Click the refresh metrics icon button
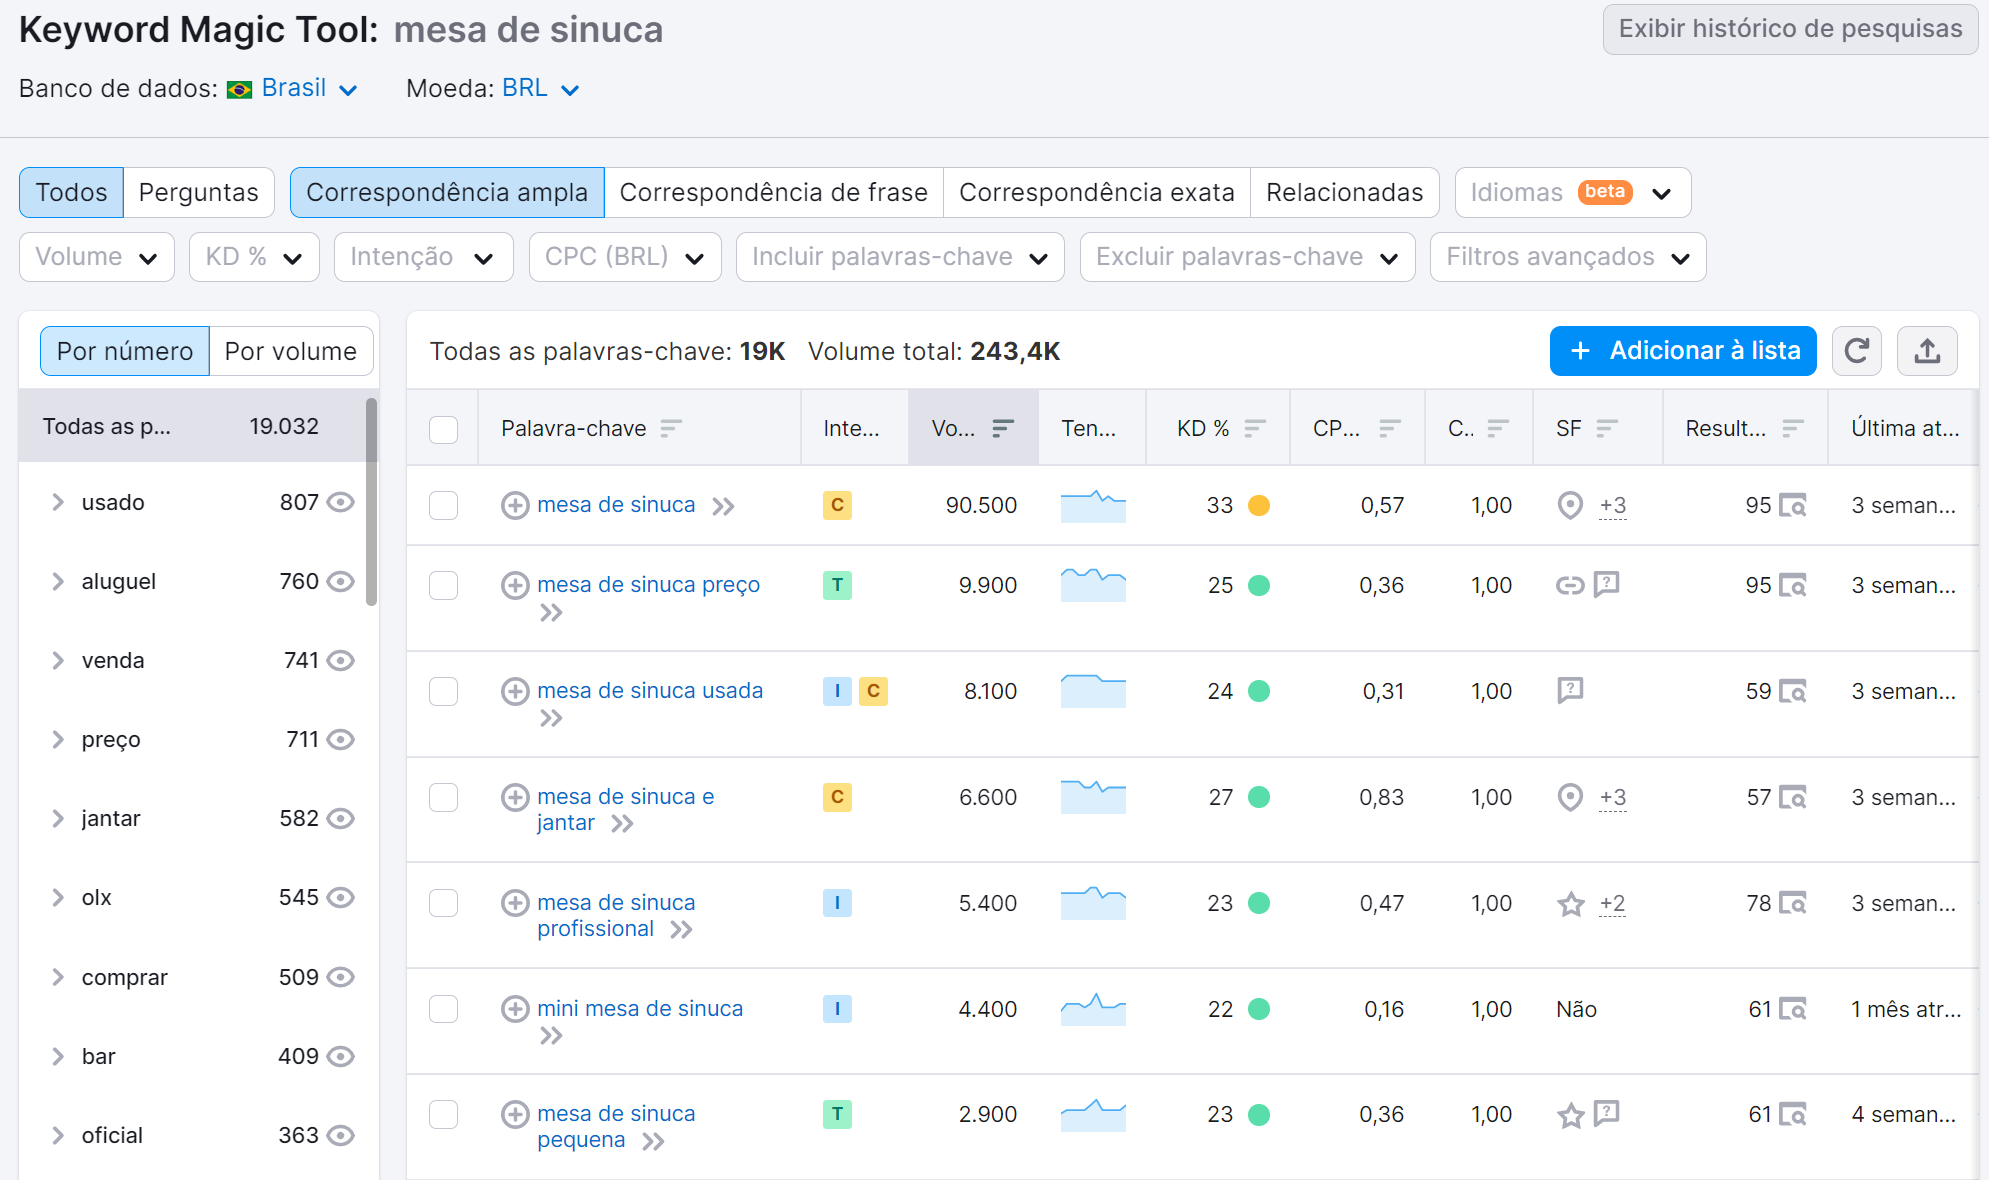This screenshot has height=1180, width=1989. (x=1856, y=351)
